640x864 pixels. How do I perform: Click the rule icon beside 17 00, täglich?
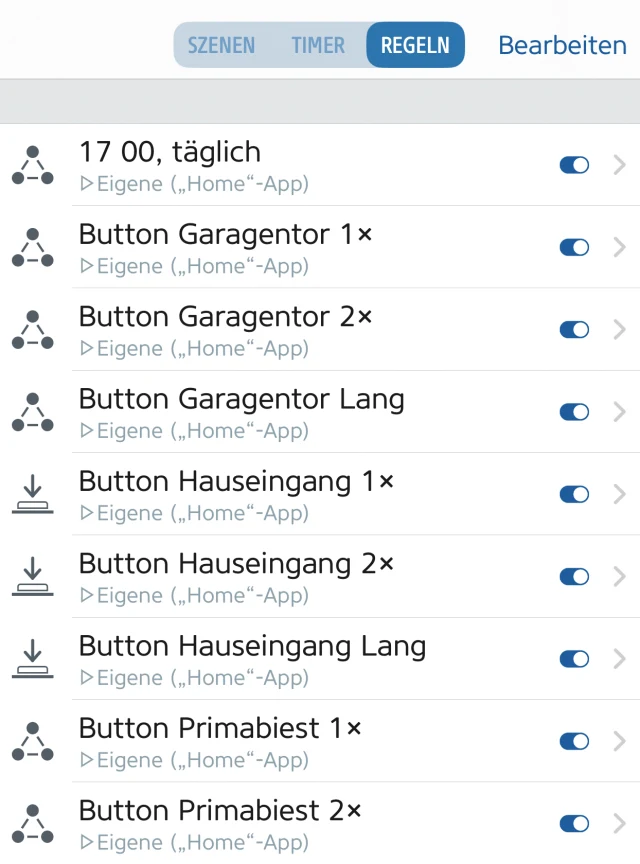[x=32, y=165]
